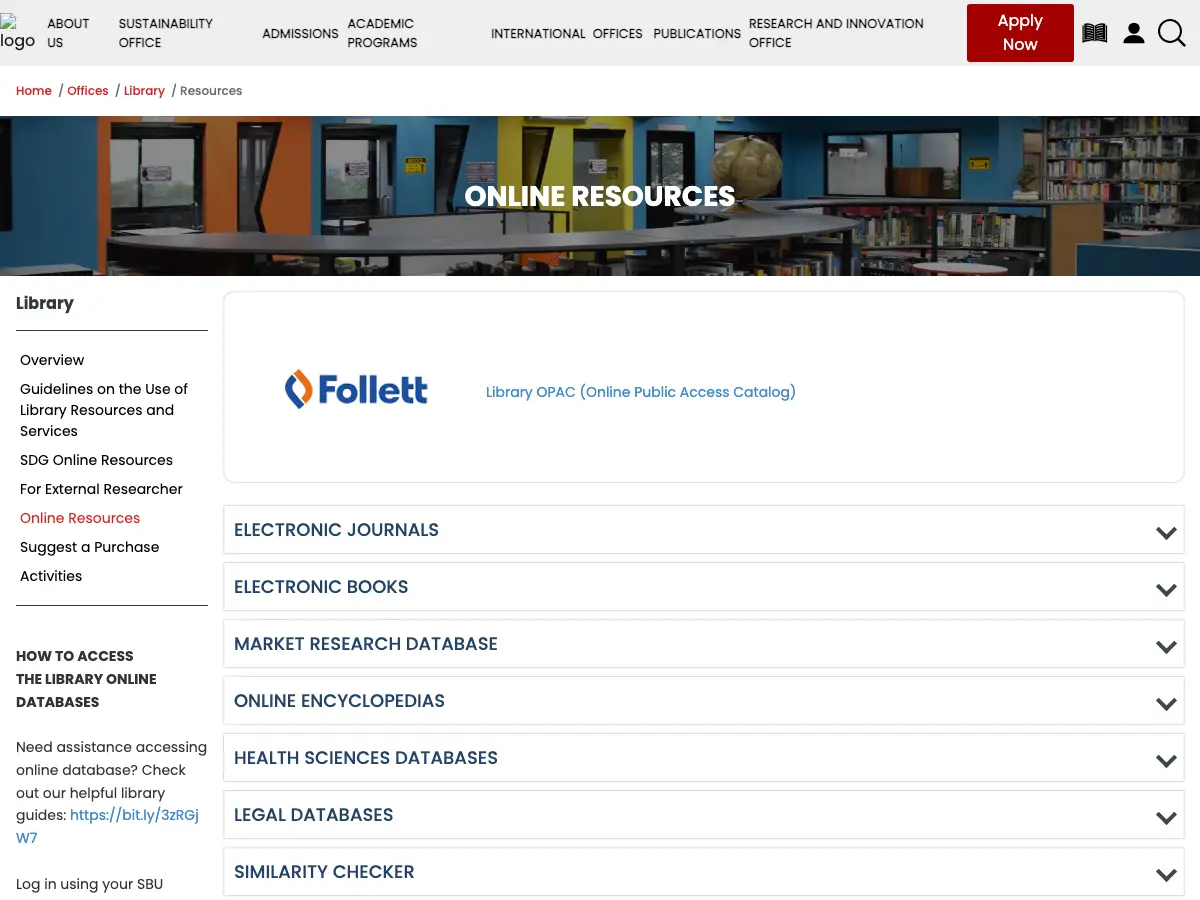Open For External Researcher sidebar link
1200x900 pixels.
pyautogui.click(x=101, y=489)
